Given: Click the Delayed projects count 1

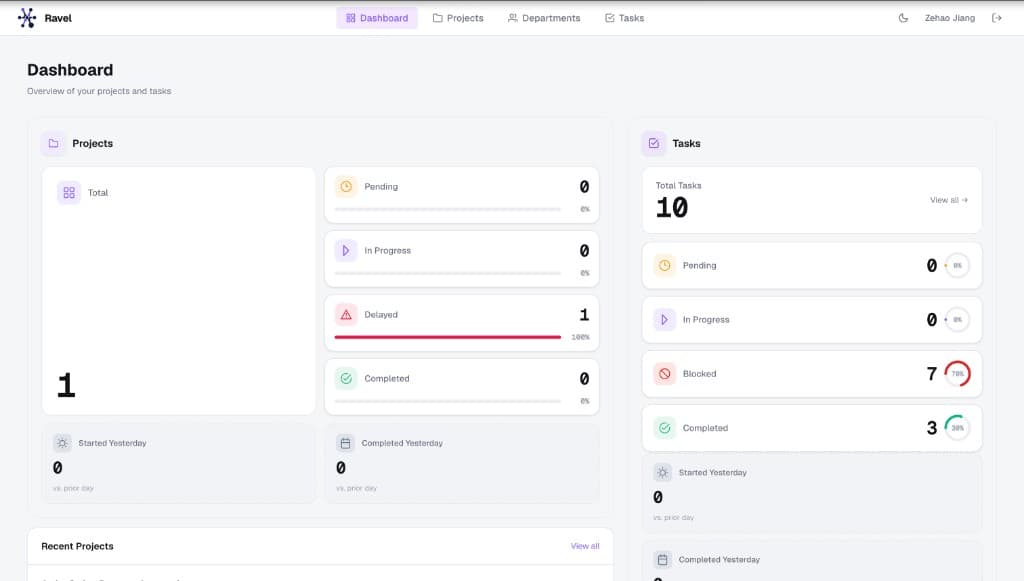Looking at the screenshot, I should [584, 315].
